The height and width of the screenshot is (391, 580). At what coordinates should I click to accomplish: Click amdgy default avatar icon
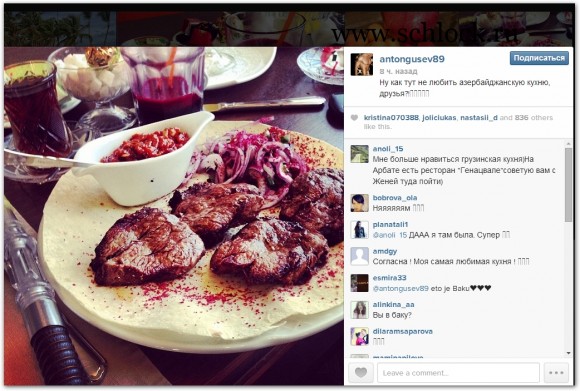pyautogui.click(x=360, y=256)
